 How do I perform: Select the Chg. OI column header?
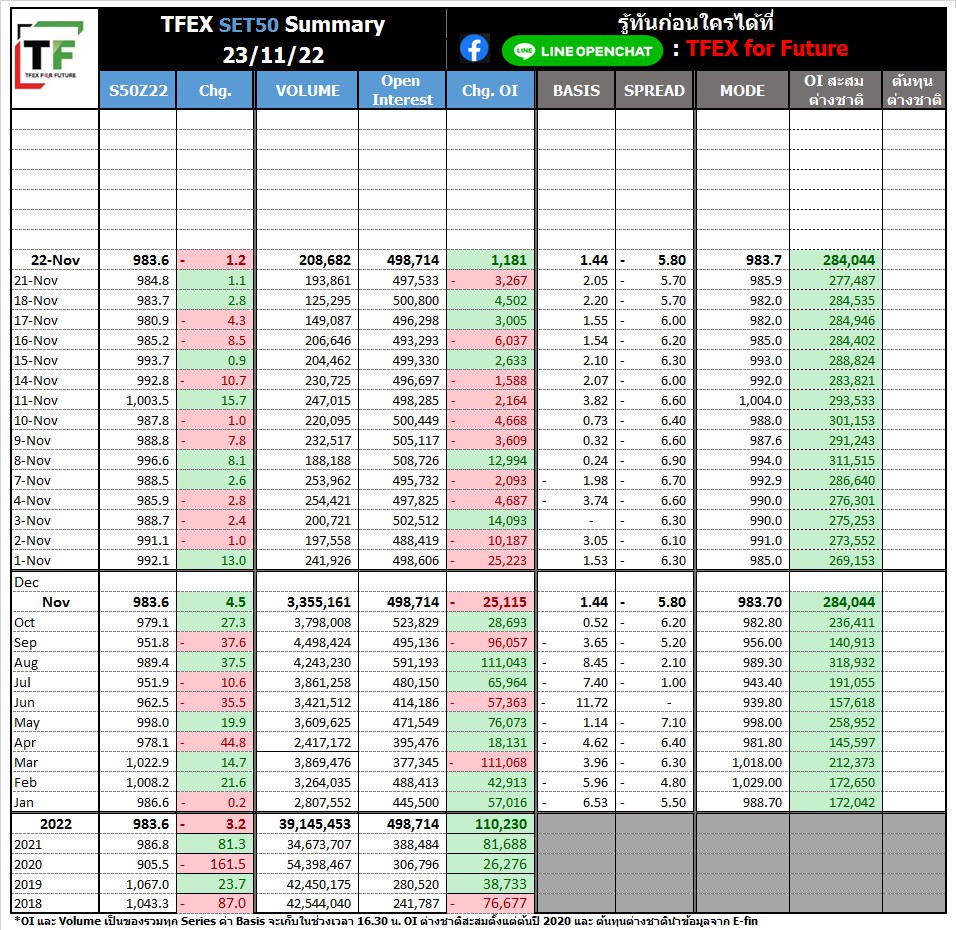point(490,90)
